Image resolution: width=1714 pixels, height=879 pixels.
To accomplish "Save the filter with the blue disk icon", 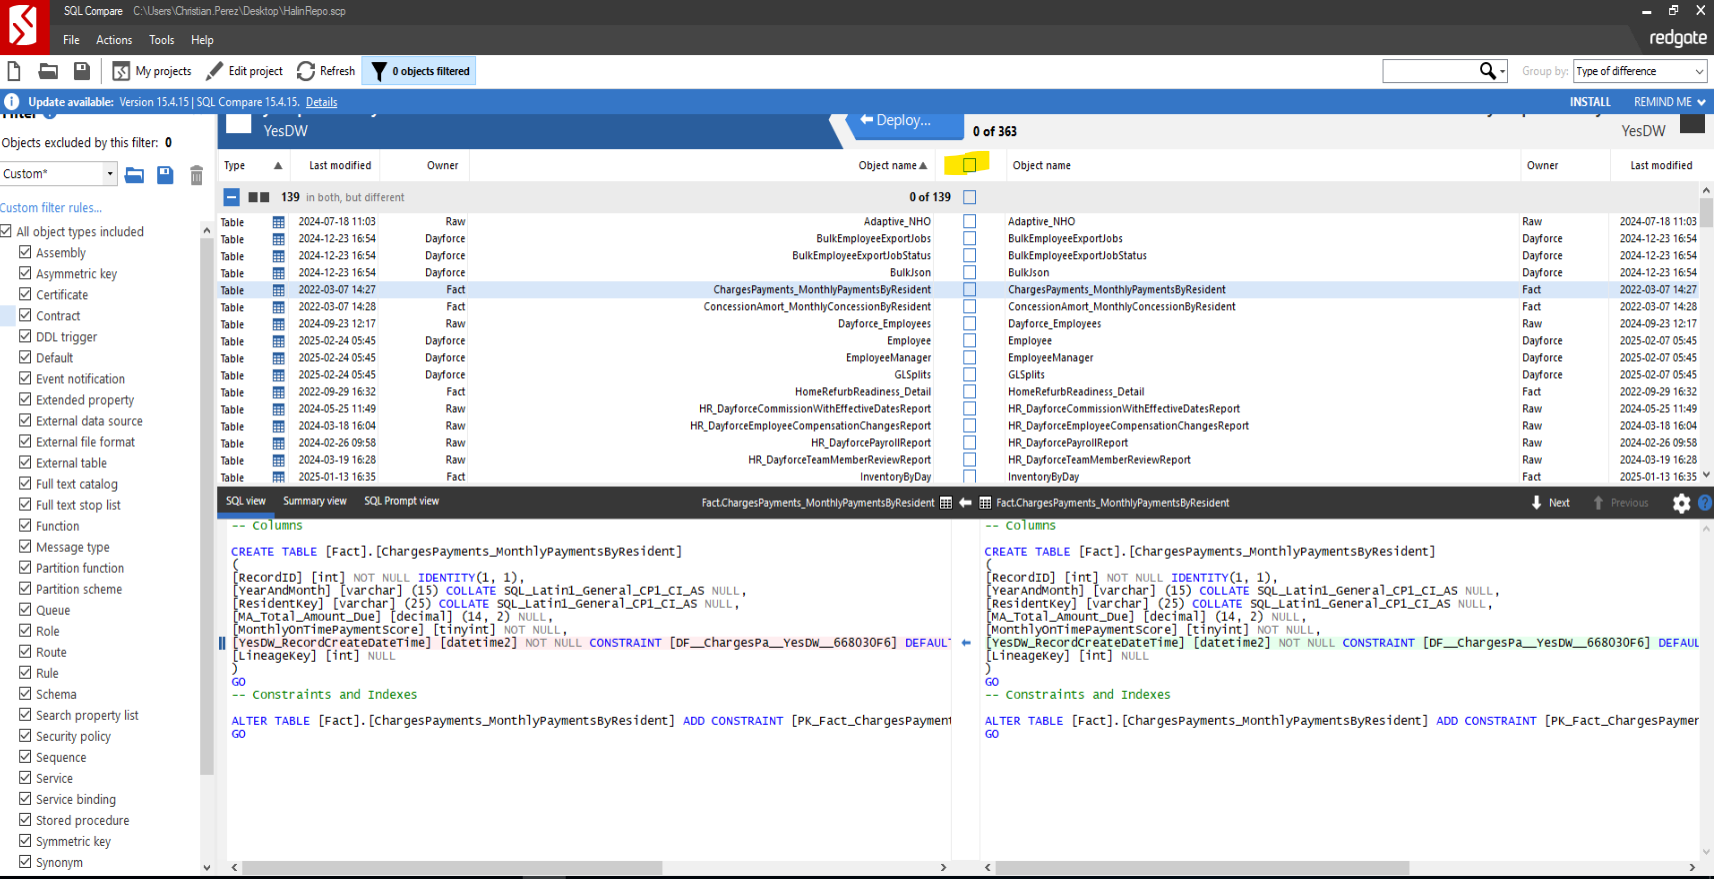I will (x=165, y=175).
